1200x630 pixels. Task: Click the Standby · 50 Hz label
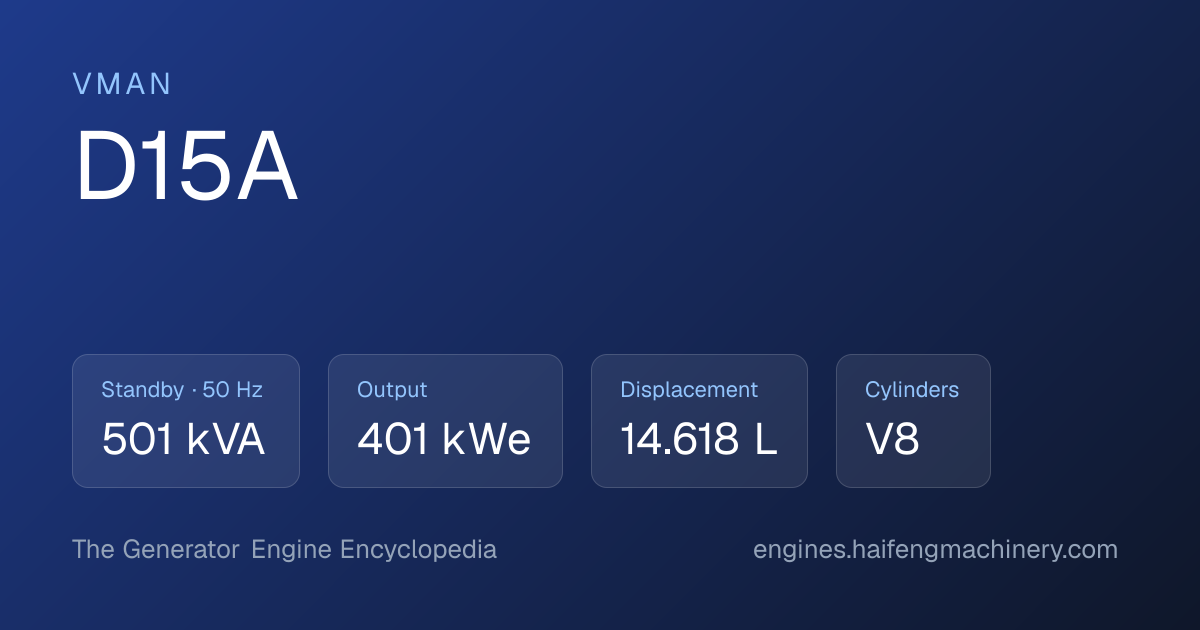click(182, 390)
